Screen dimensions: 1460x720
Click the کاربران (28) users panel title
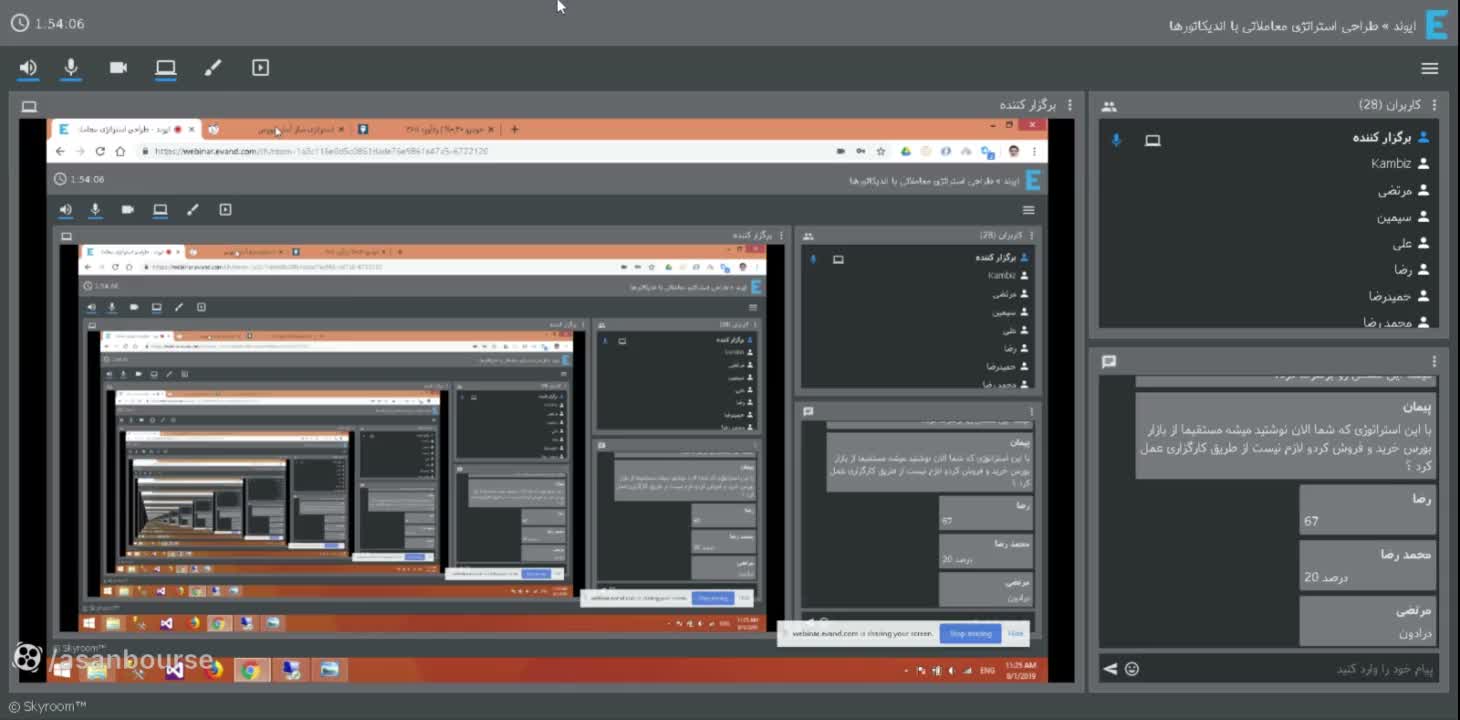(x=1390, y=105)
